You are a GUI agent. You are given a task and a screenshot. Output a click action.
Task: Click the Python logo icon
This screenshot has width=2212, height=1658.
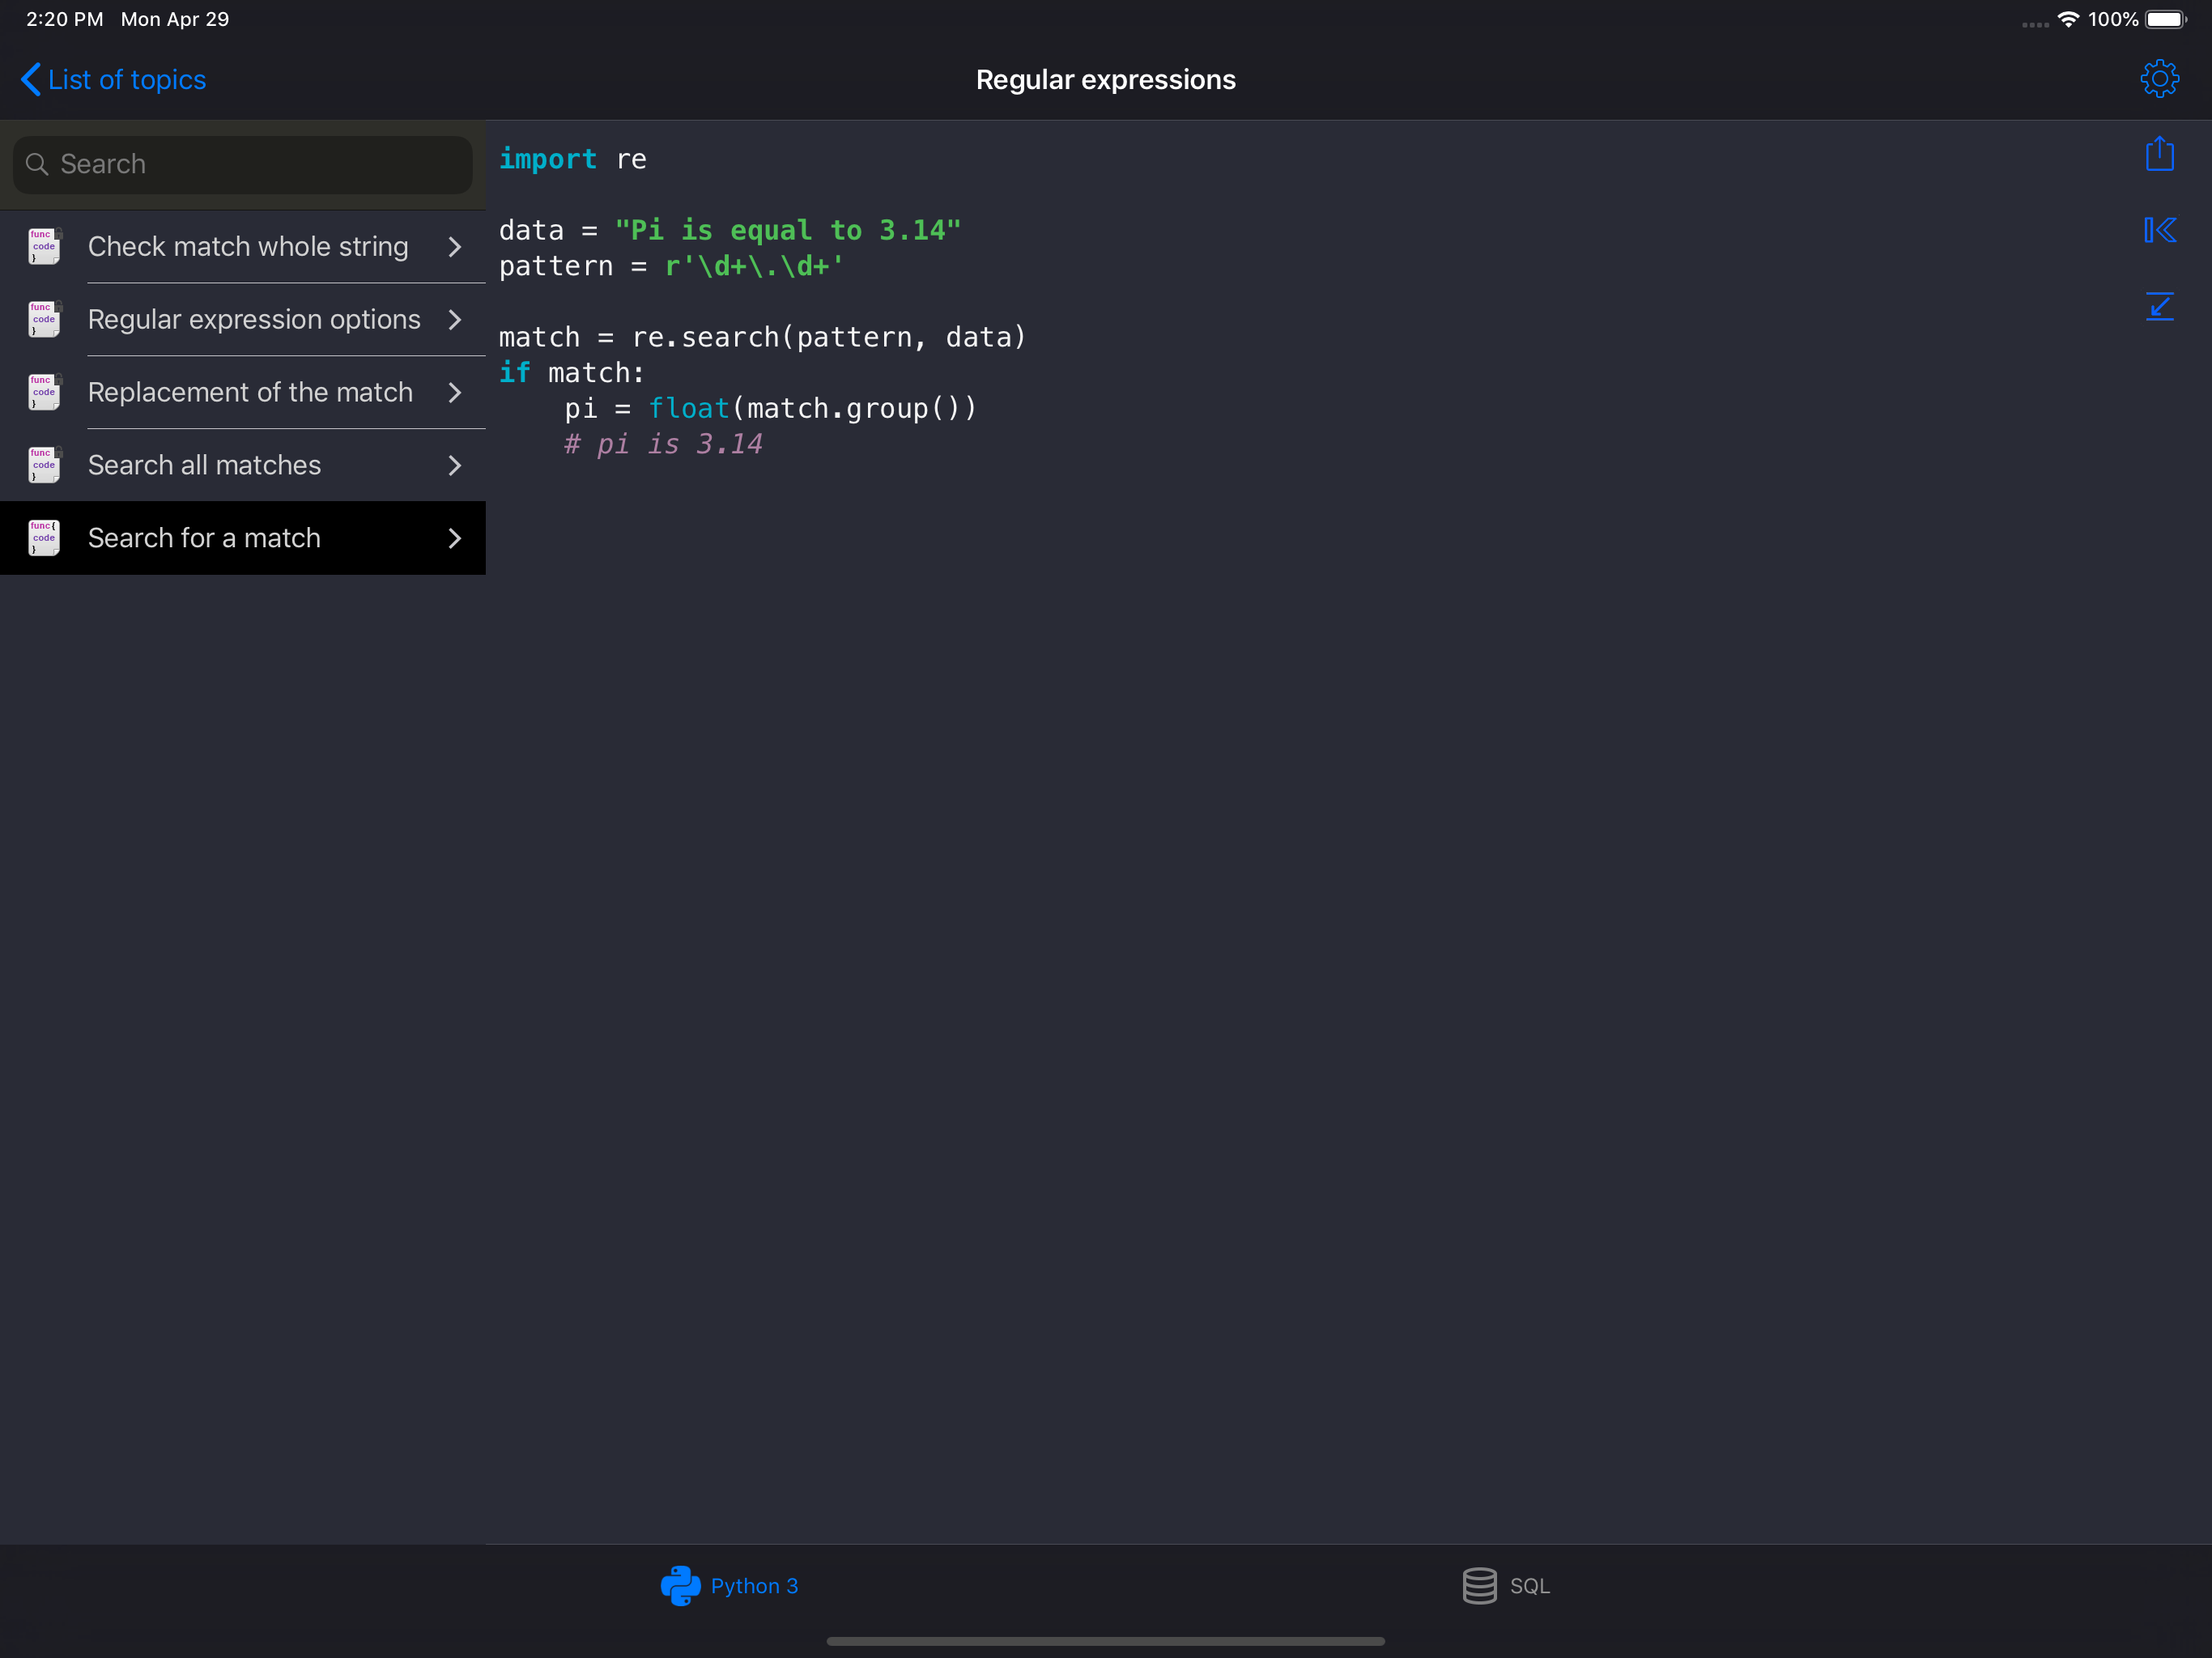click(x=680, y=1585)
